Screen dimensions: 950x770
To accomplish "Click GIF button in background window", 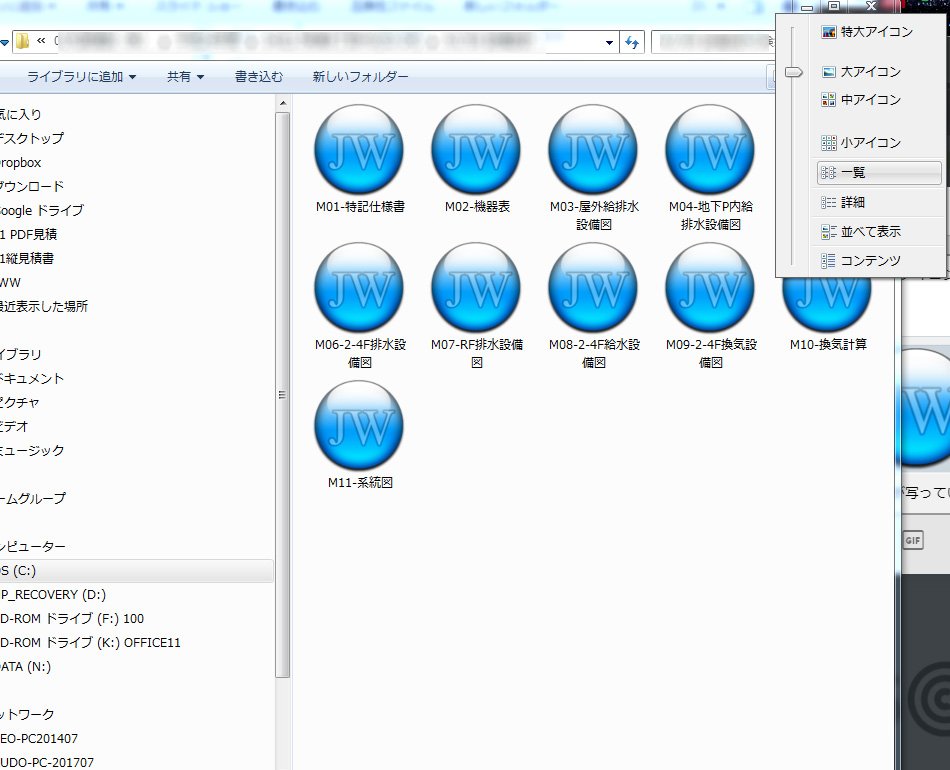I will (x=912, y=540).
